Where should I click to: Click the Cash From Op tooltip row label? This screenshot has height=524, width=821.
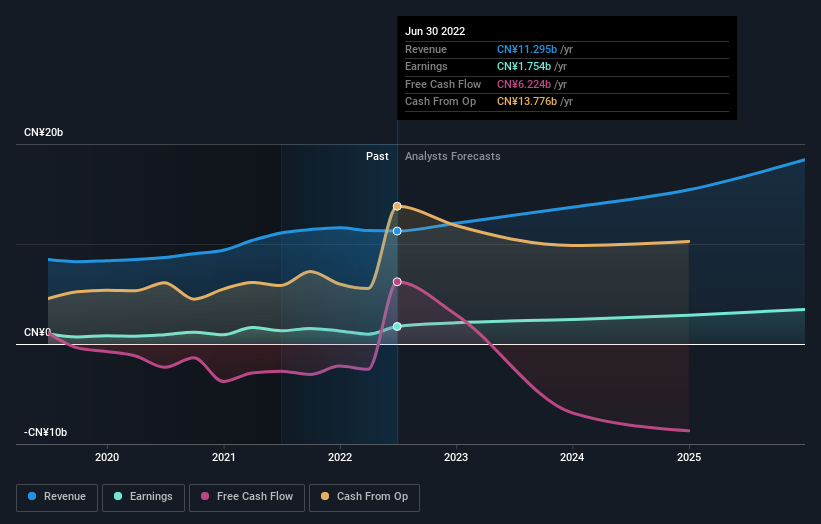[x=440, y=102]
